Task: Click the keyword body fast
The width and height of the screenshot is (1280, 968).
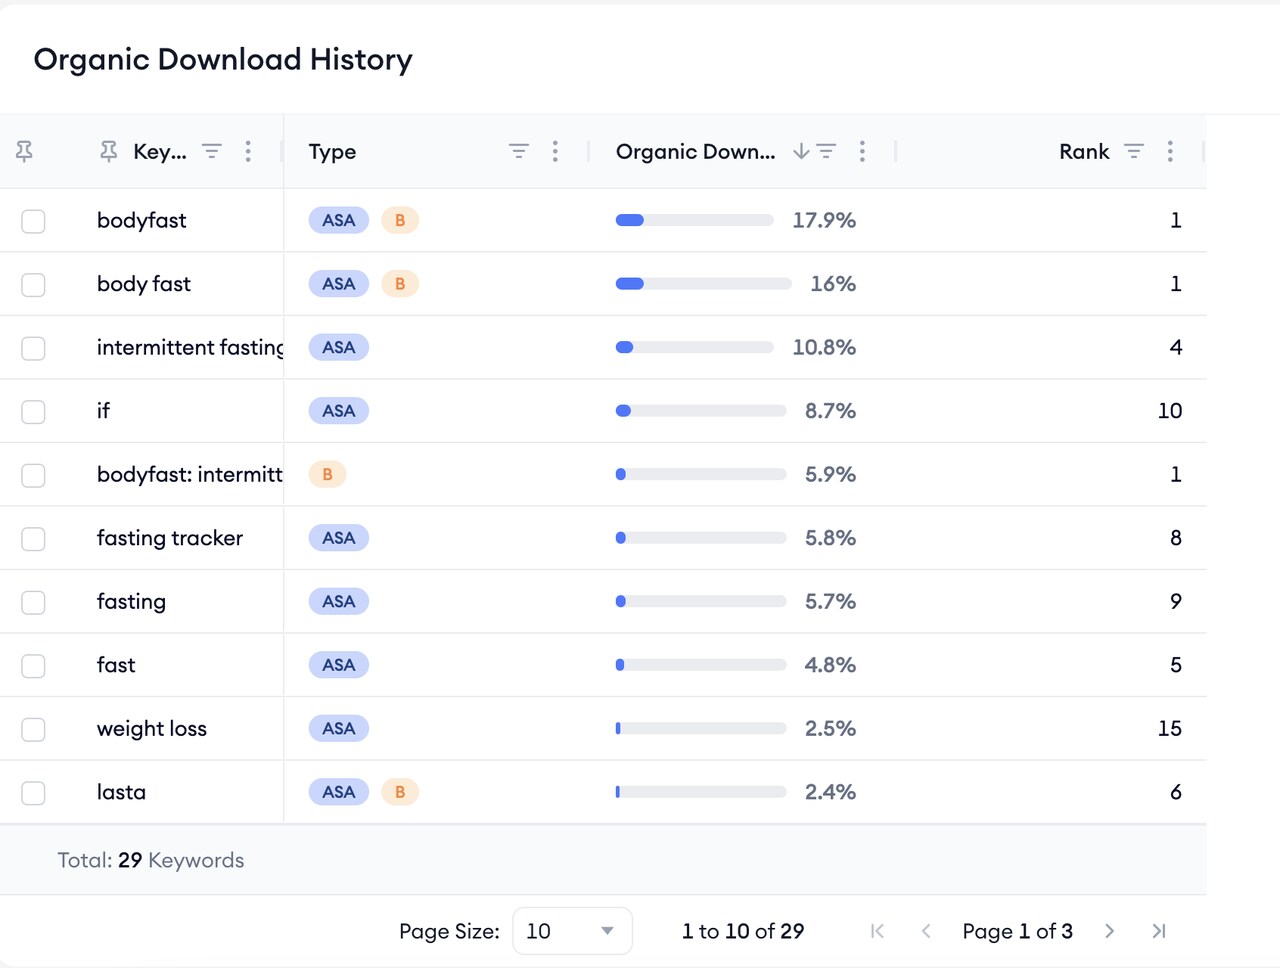Action: (x=144, y=284)
